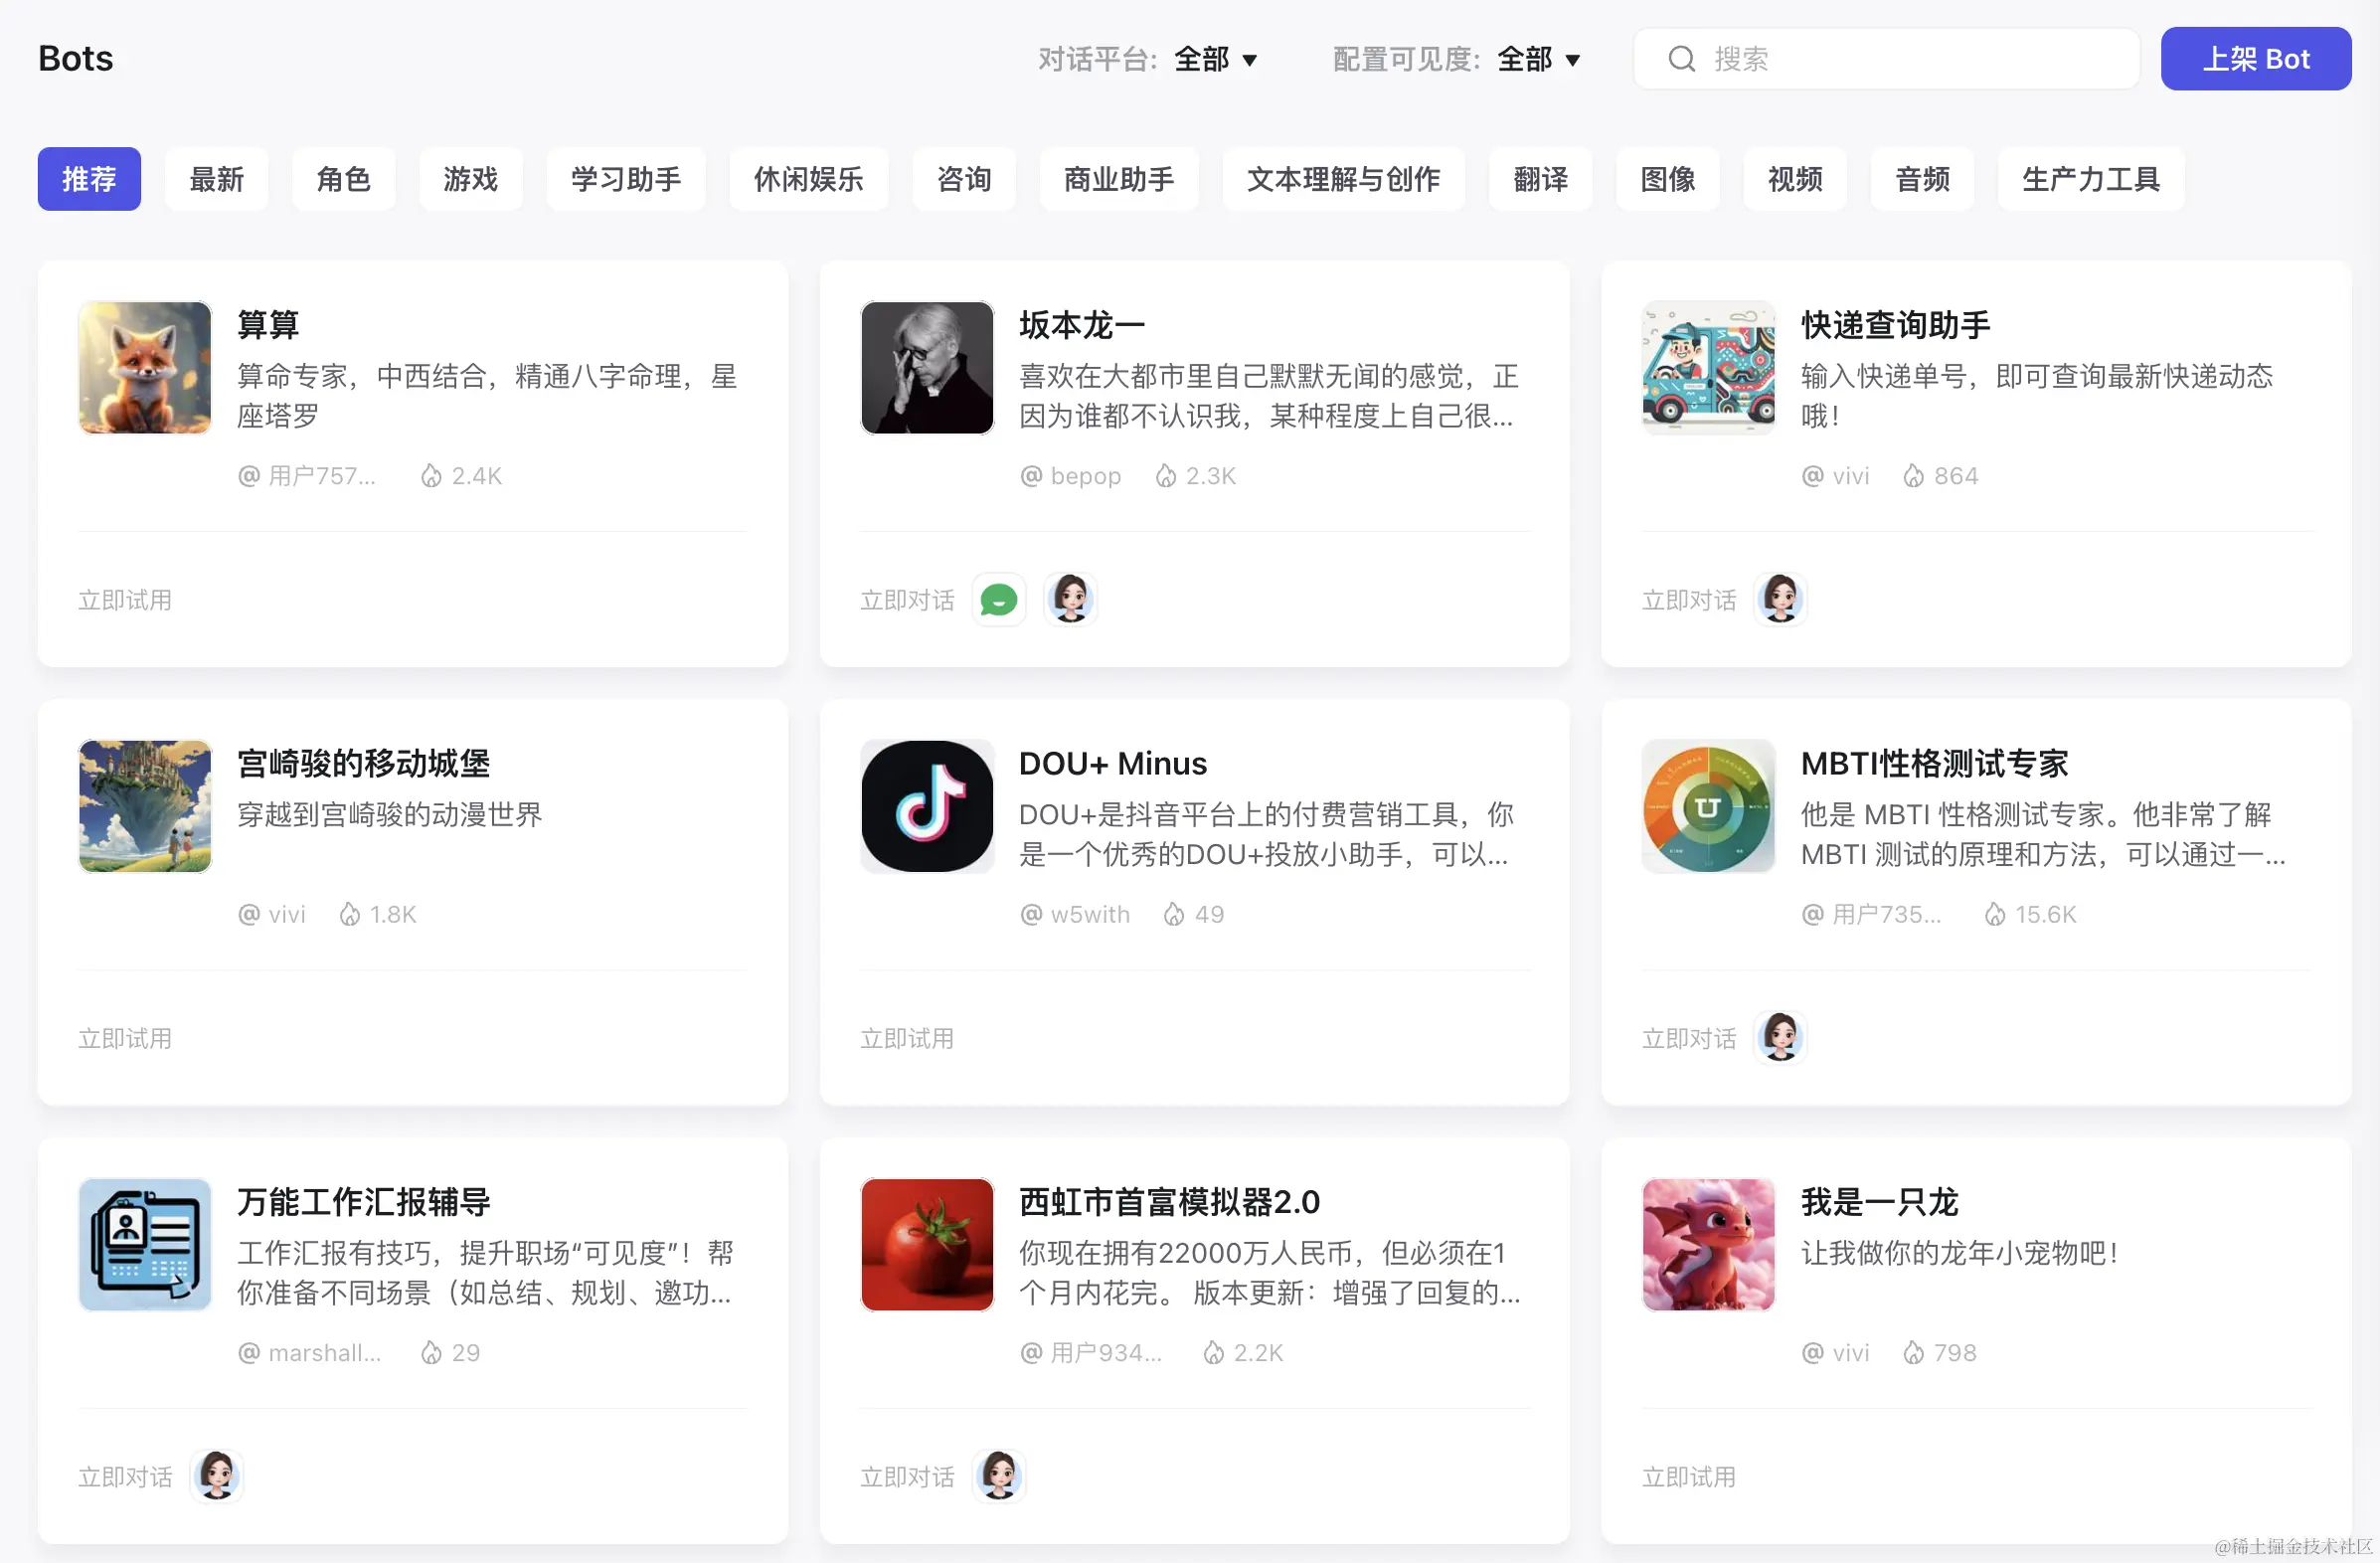Switch to the 最新 tab
This screenshot has height=1563, width=2380.
pyautogui.click(x=216, y=179)
